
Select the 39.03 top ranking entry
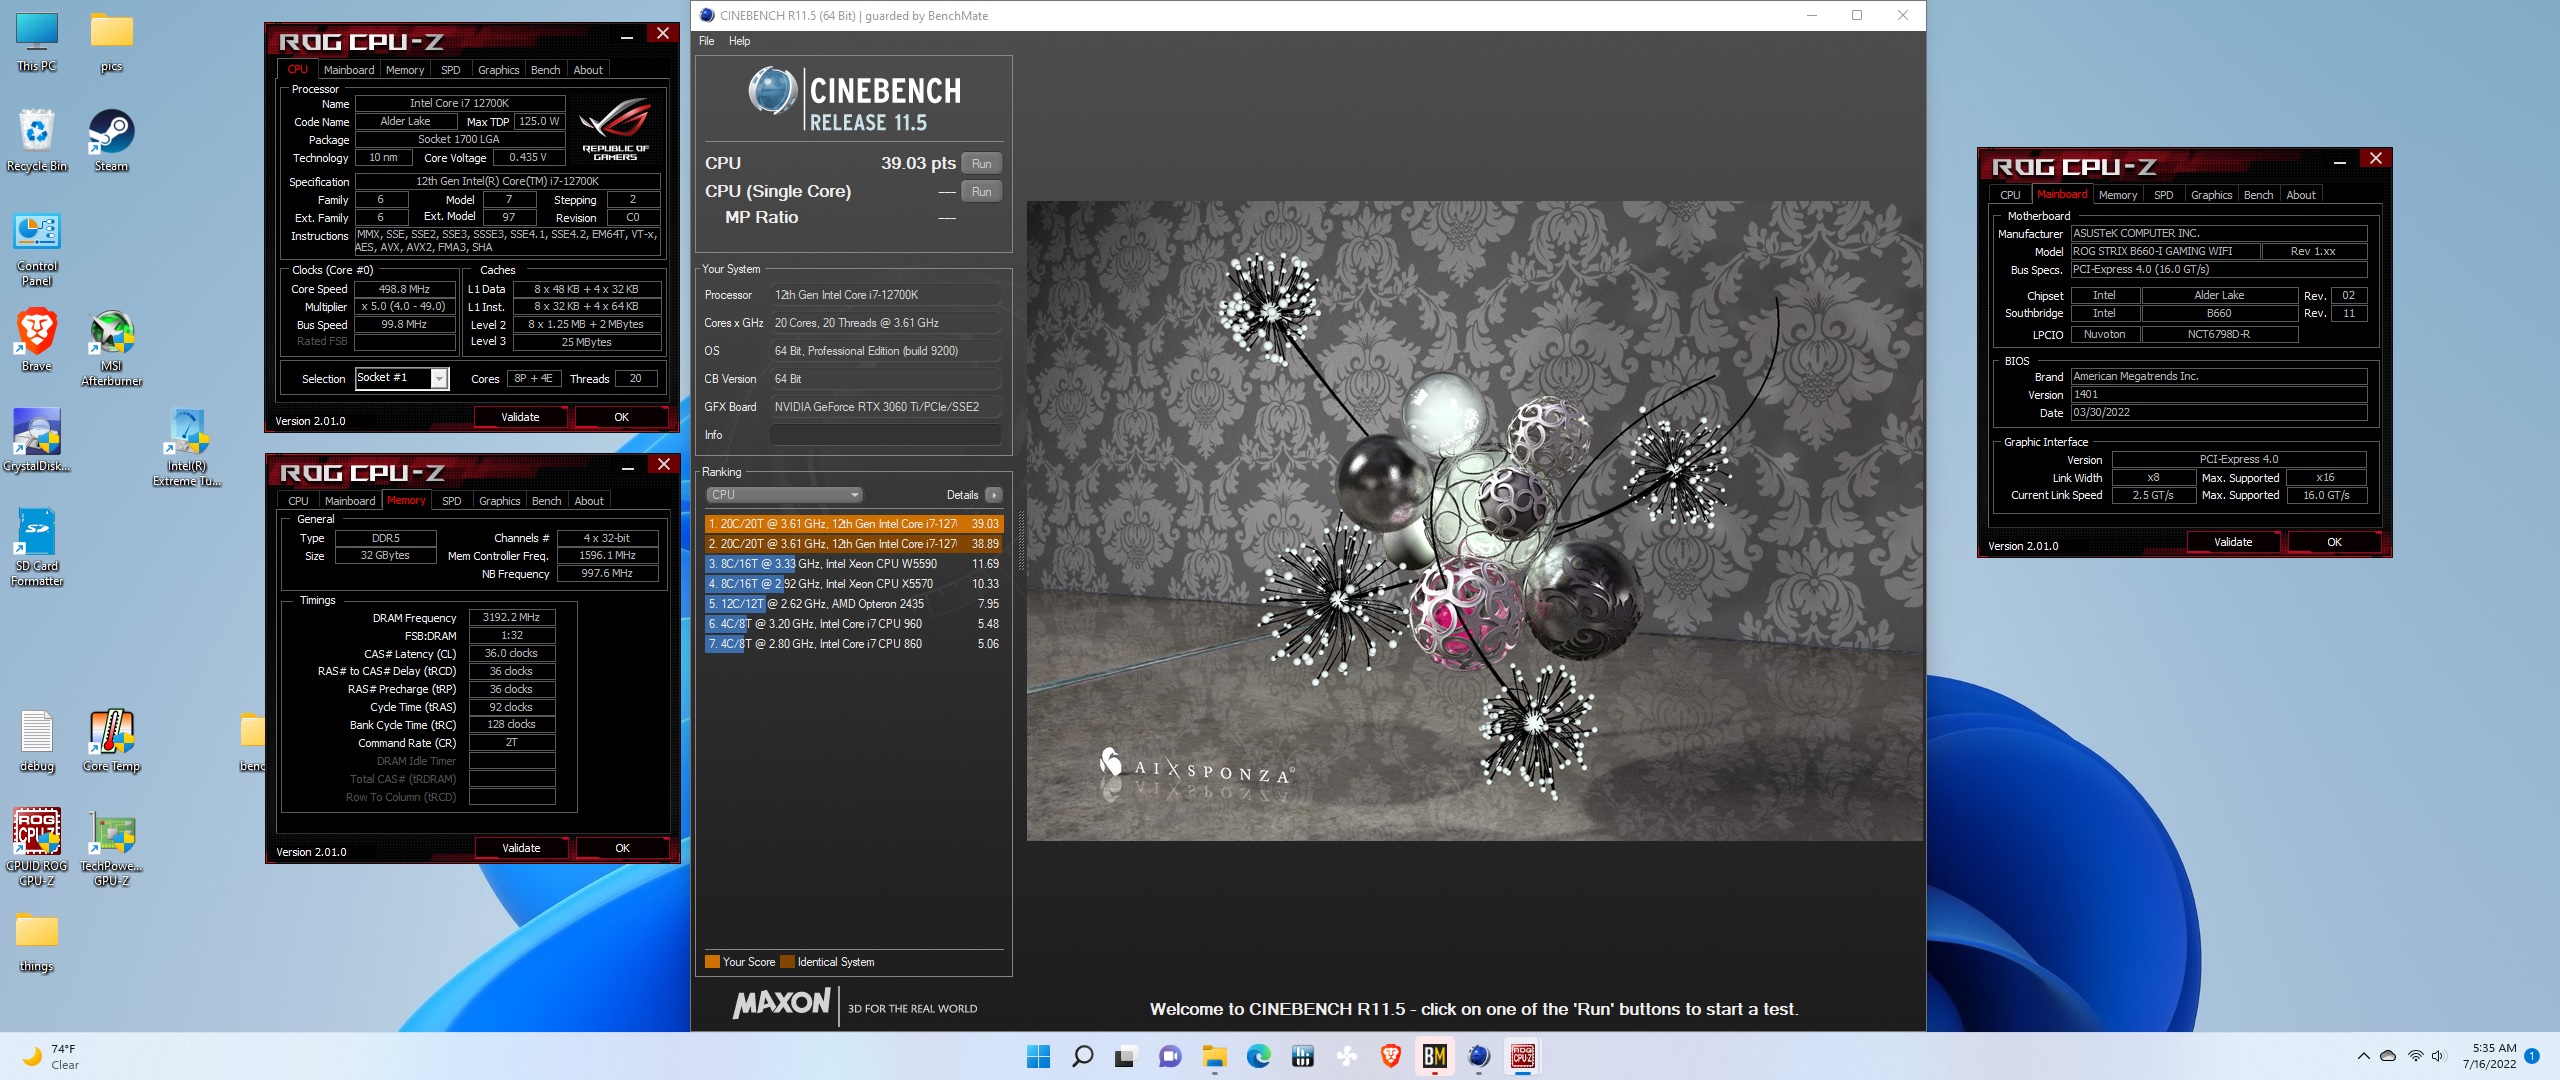[853, 524]
